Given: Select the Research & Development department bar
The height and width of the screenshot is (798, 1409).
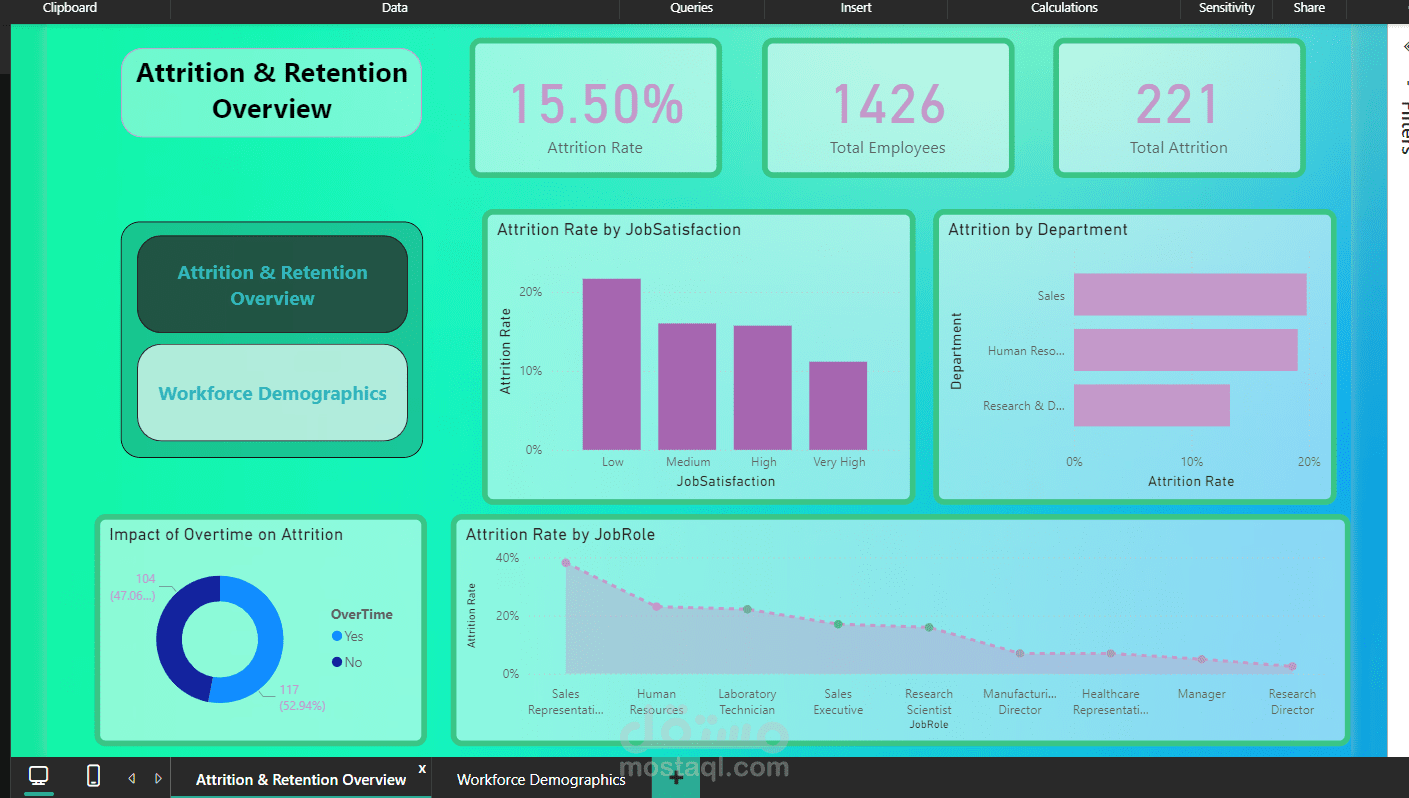Looking at the screenshot, I should 1152,405.
